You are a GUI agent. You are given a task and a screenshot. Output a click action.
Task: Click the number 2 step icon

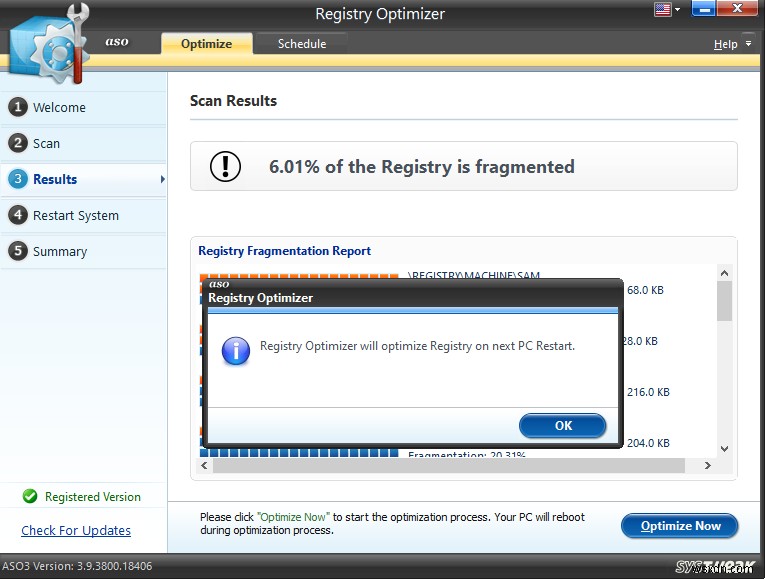18,143
